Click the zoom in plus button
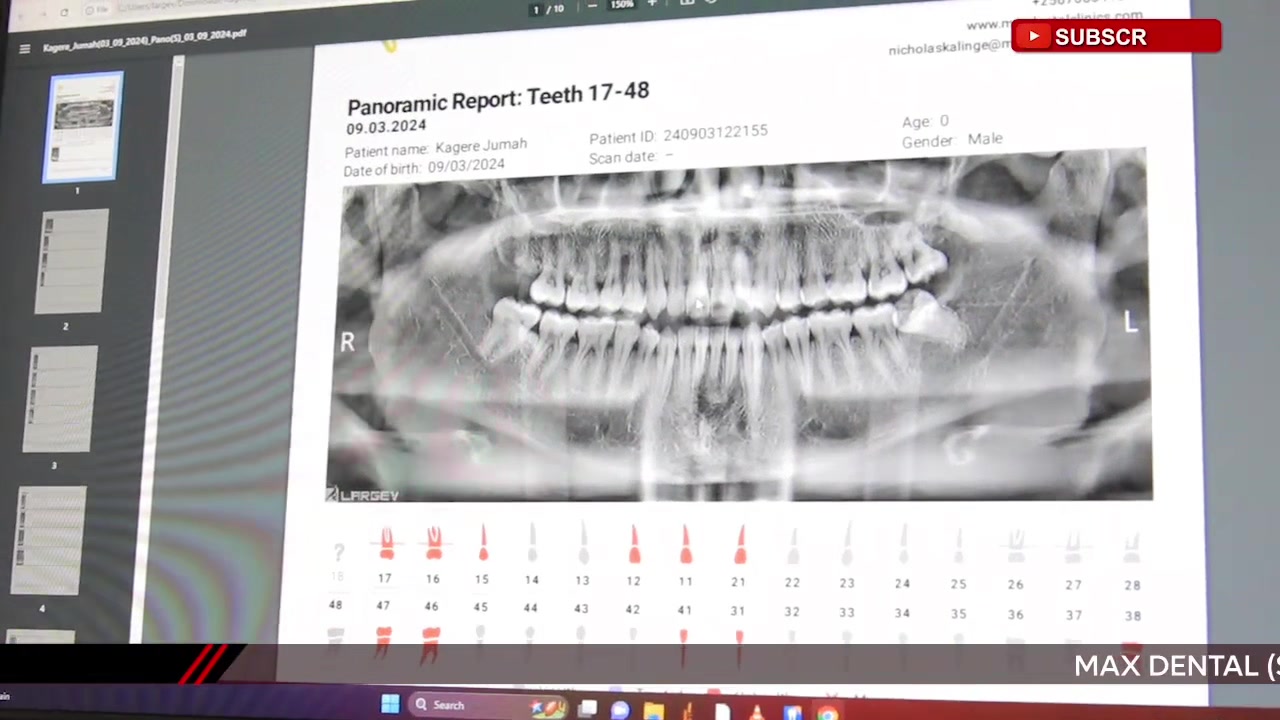Viewport: 1280px width, 720px height. (652, 4)
